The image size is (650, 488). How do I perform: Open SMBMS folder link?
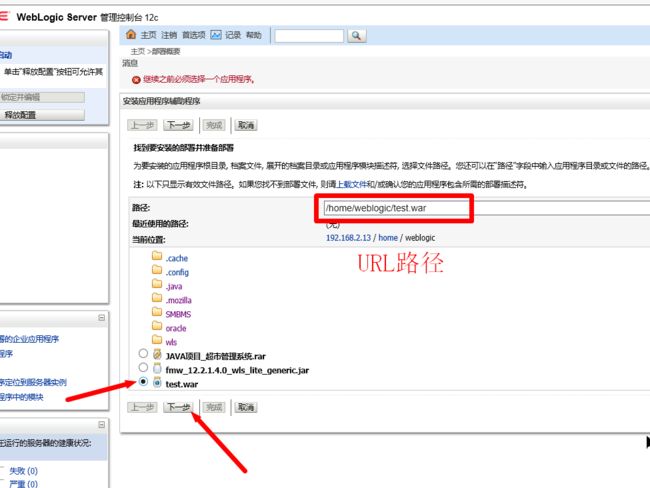(x=178, y=314)
